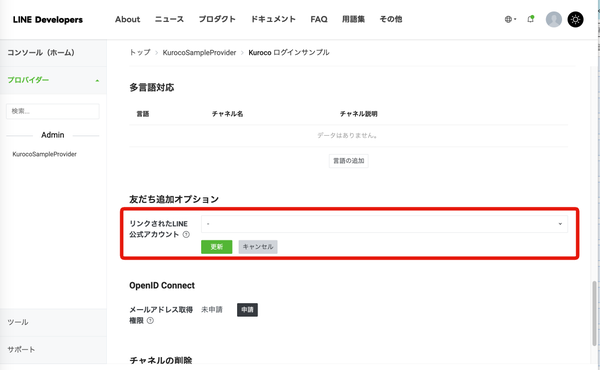Click the help icon next to メールアドレス取得権限
The height and width of the screenshot is (370, 600).
[150, 321]
